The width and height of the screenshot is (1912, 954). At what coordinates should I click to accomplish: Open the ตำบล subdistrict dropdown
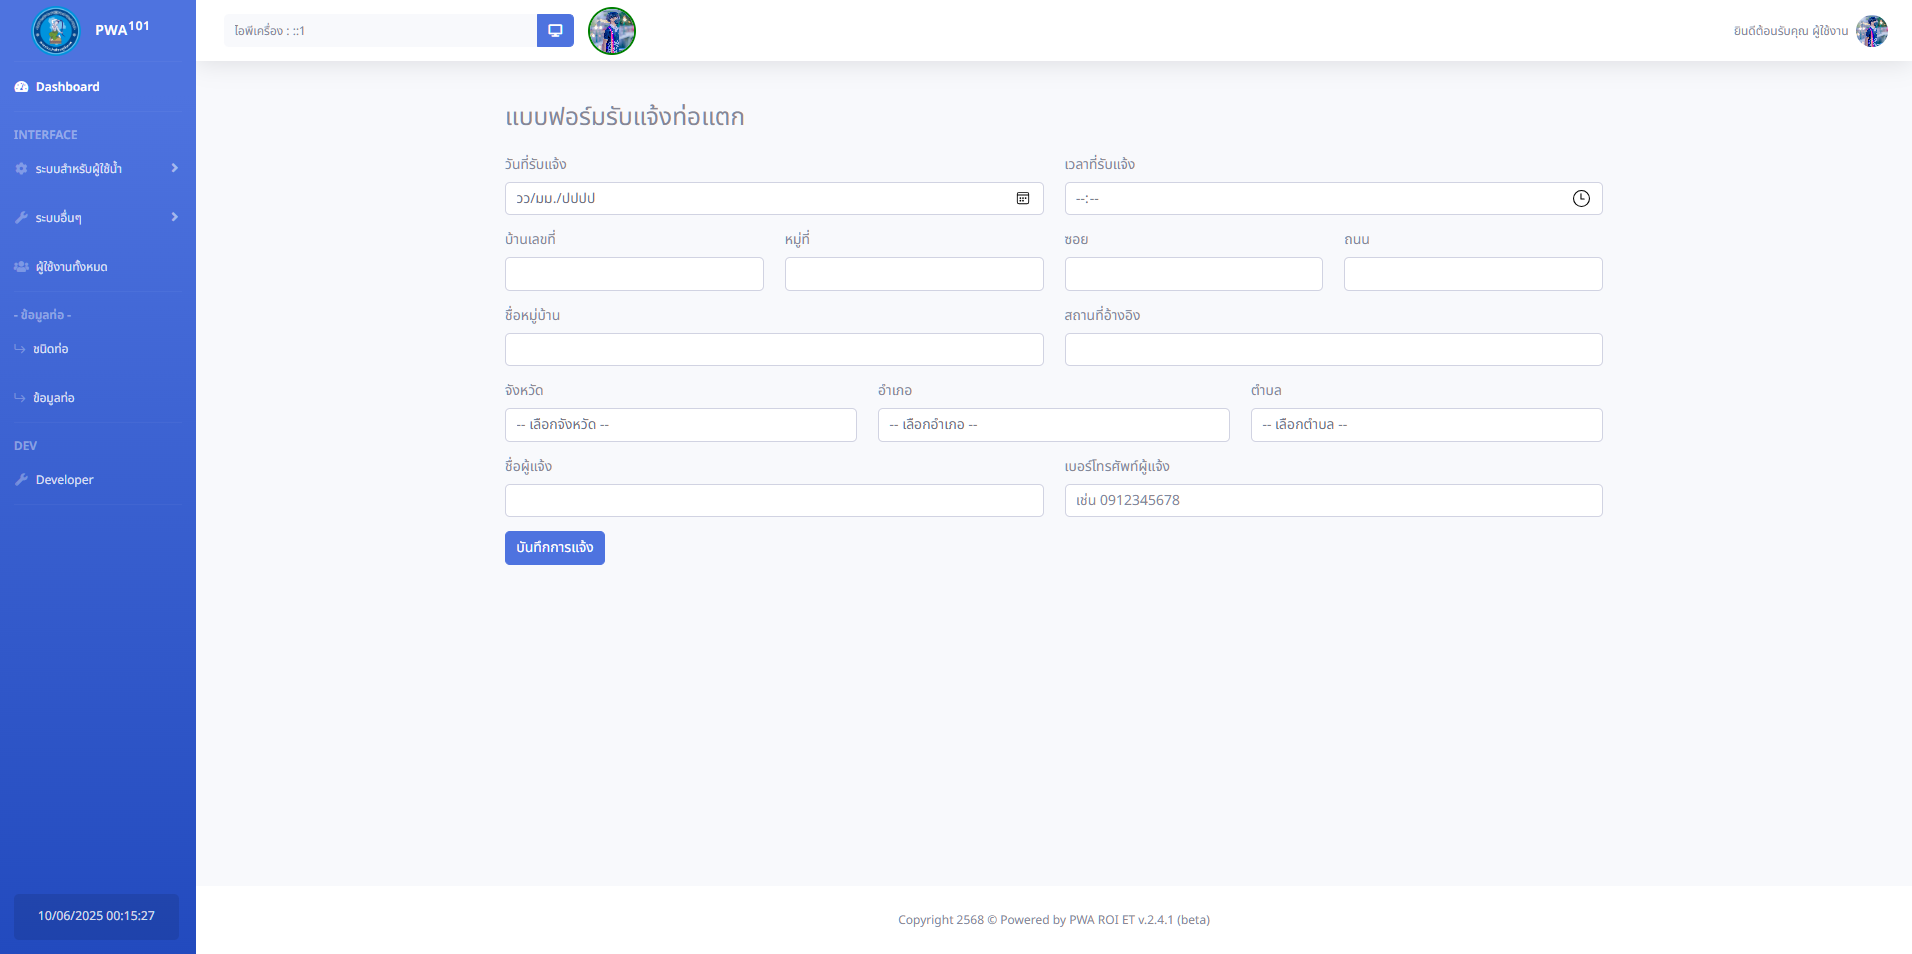pos(1426,425)
